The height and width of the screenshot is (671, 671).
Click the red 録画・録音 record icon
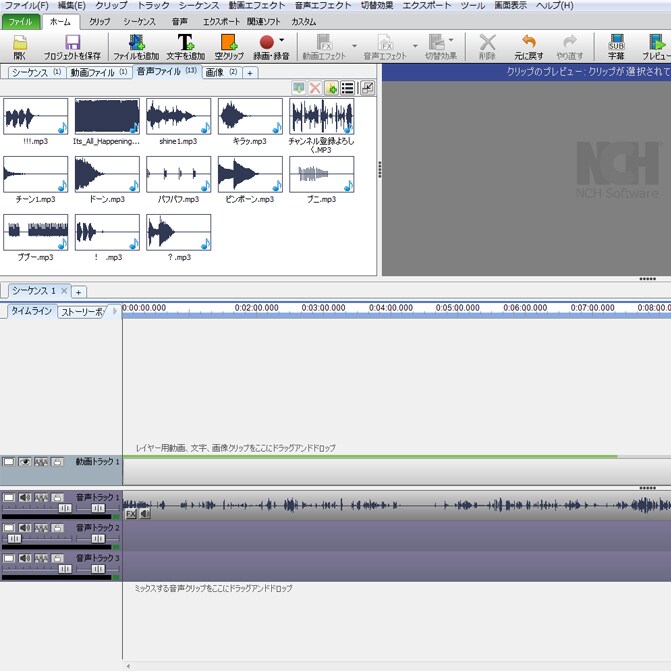coord(267,42)
